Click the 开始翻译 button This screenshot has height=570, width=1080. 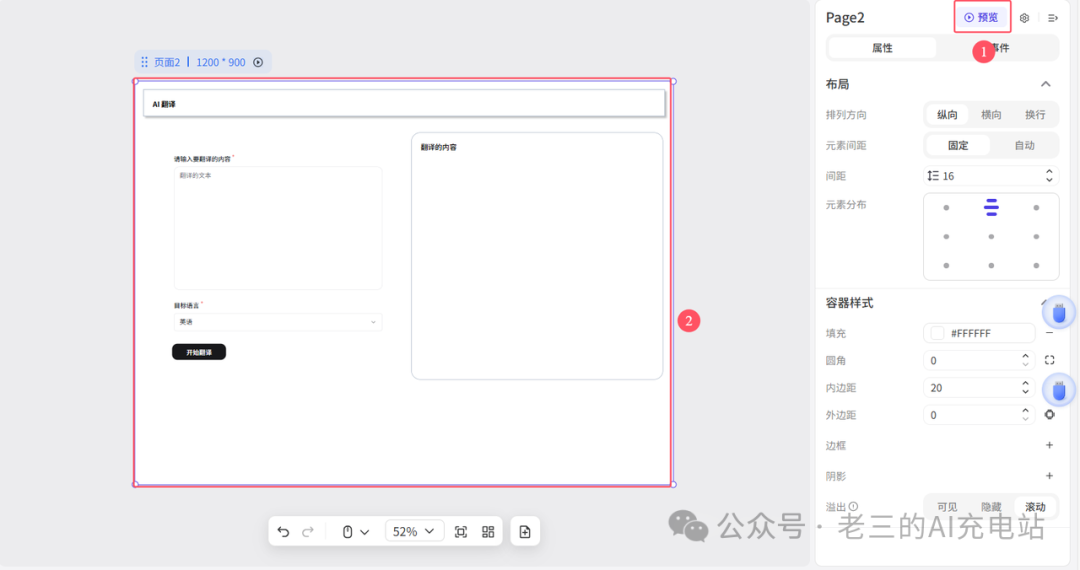click(x=199, y=352)
